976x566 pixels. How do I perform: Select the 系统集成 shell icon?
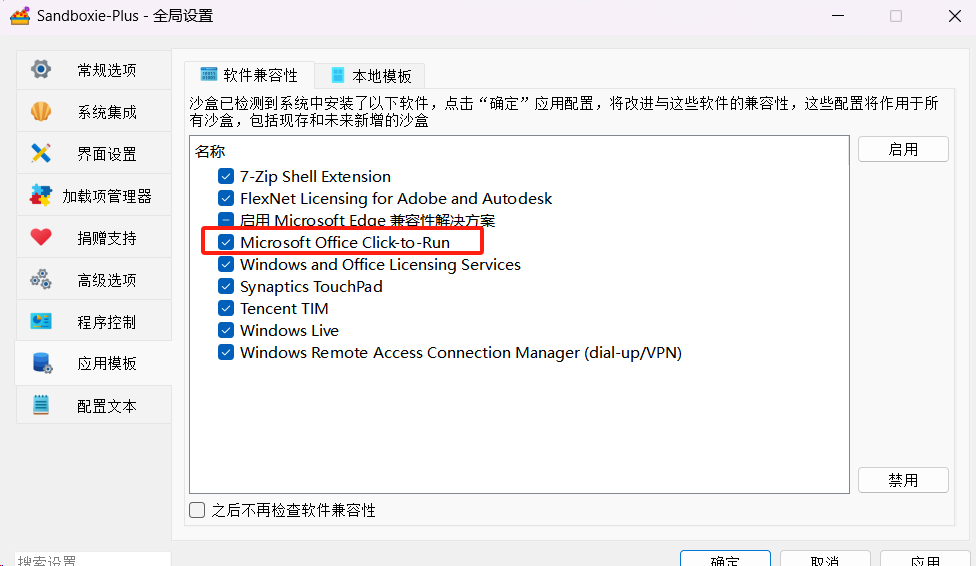click(41, 111)
